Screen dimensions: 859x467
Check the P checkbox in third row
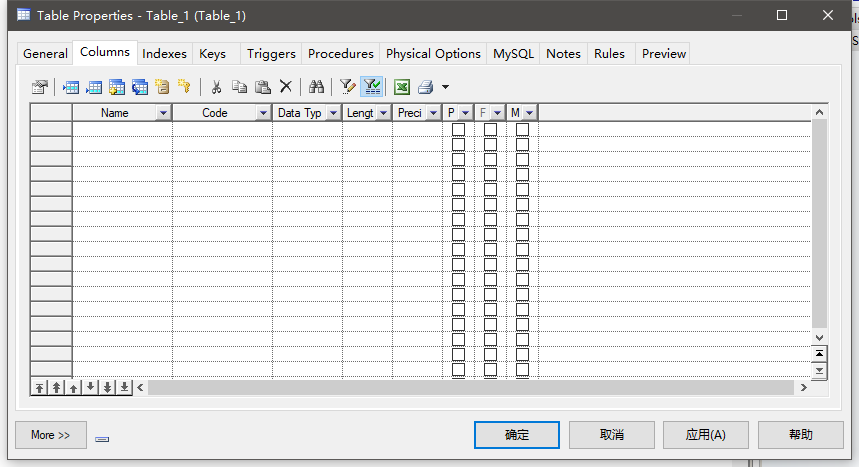(x=459, y=160)
